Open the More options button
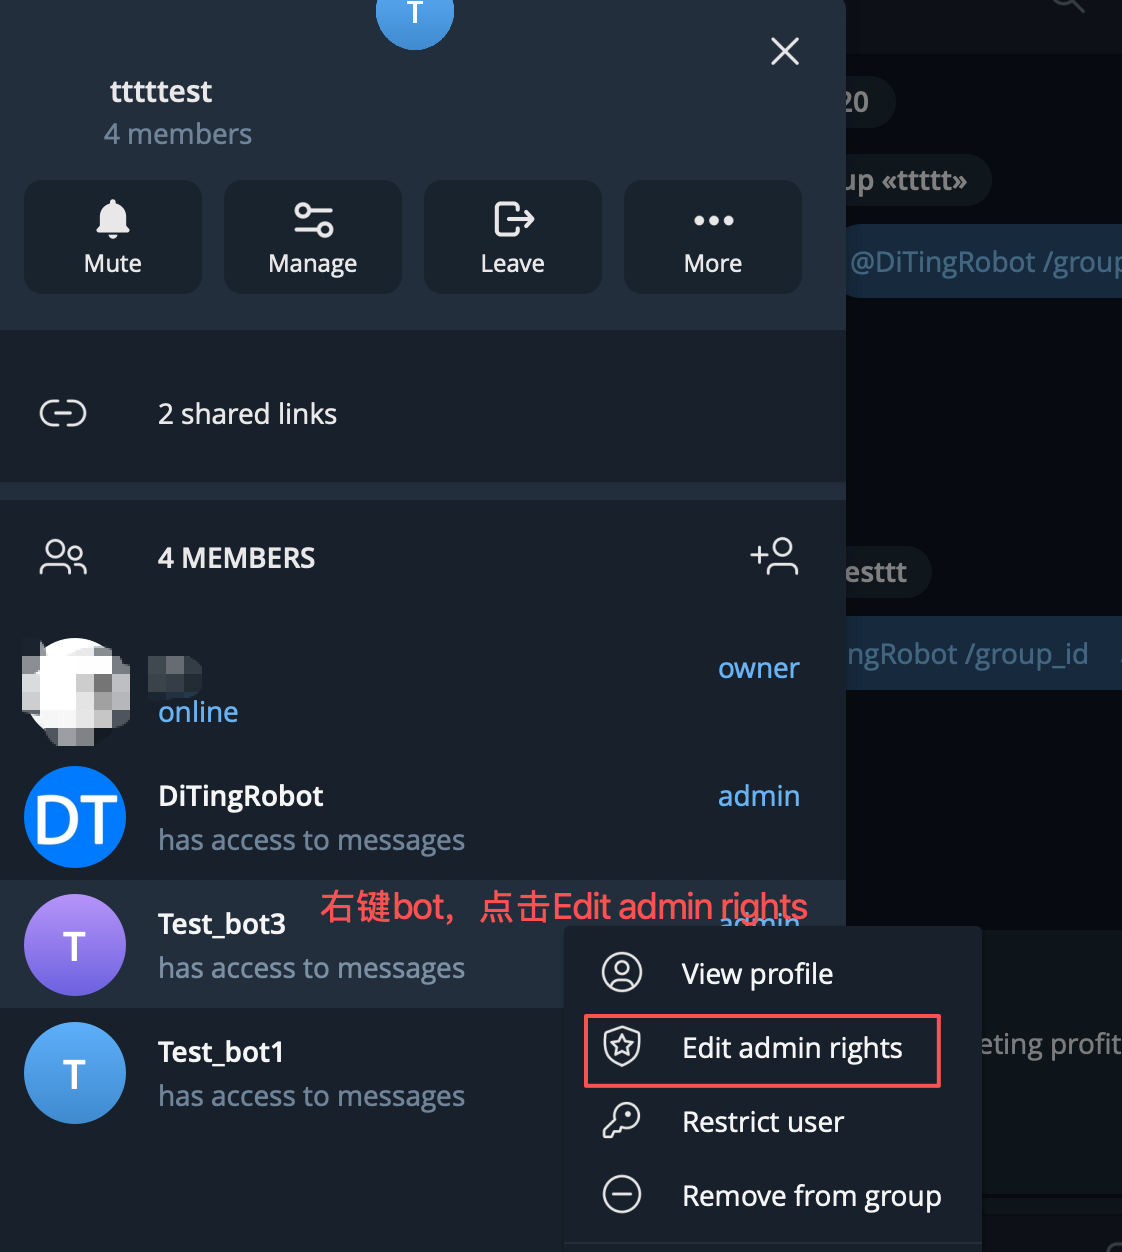 coord(713,237)
